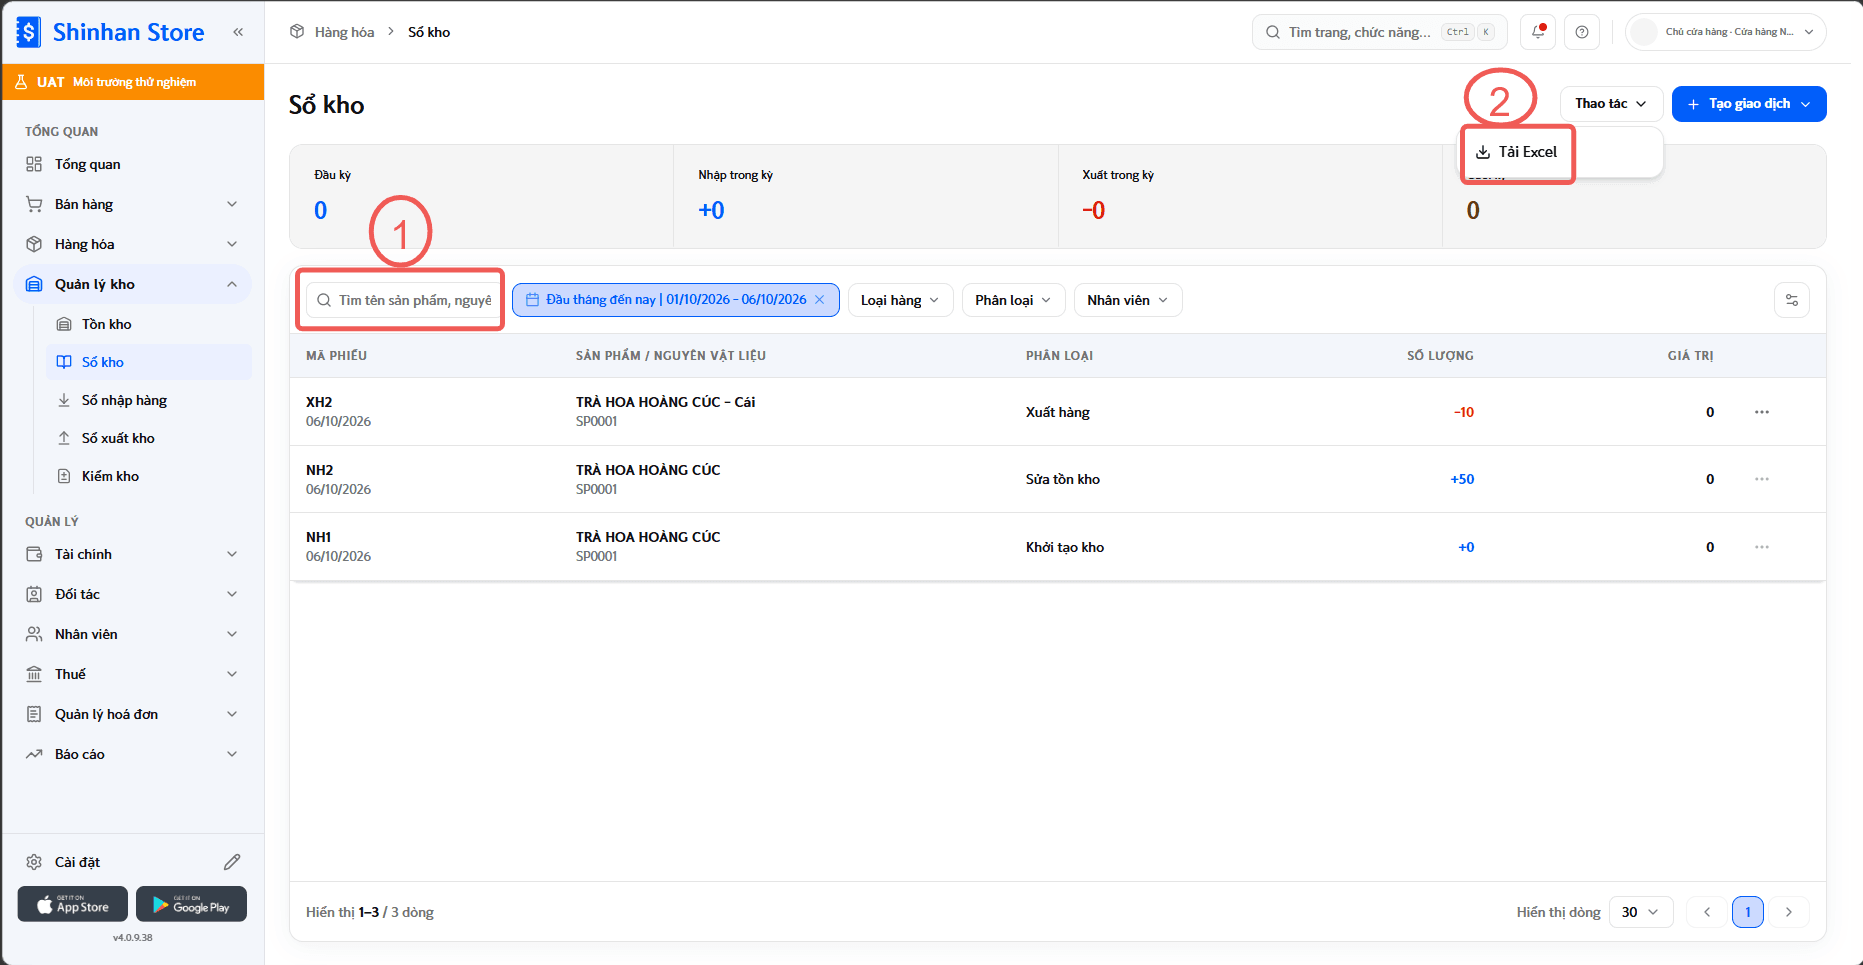Click Tạo giao dịch button
The width and height of the screenshot is (1863, 965).
pyautogui.click(x=1749, y=104)
